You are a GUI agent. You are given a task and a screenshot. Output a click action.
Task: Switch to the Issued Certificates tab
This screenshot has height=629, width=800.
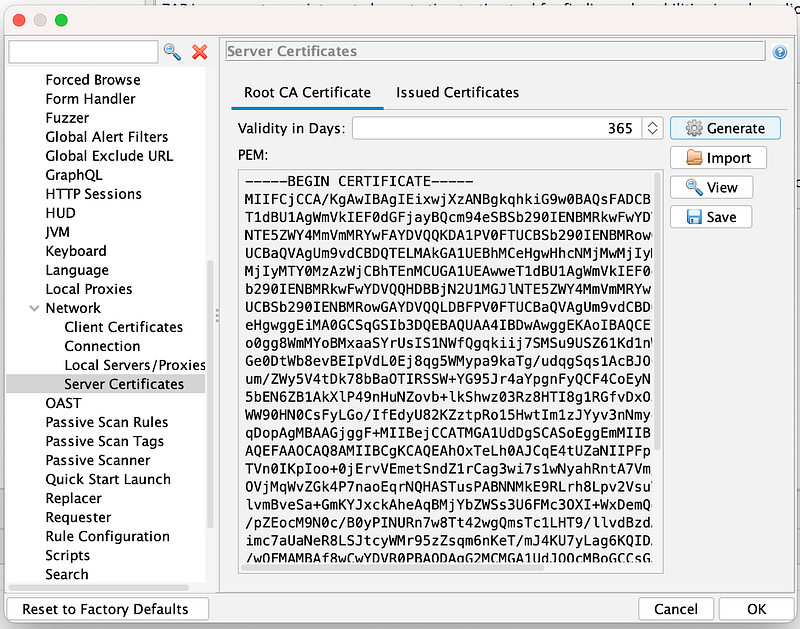[457, 92]
